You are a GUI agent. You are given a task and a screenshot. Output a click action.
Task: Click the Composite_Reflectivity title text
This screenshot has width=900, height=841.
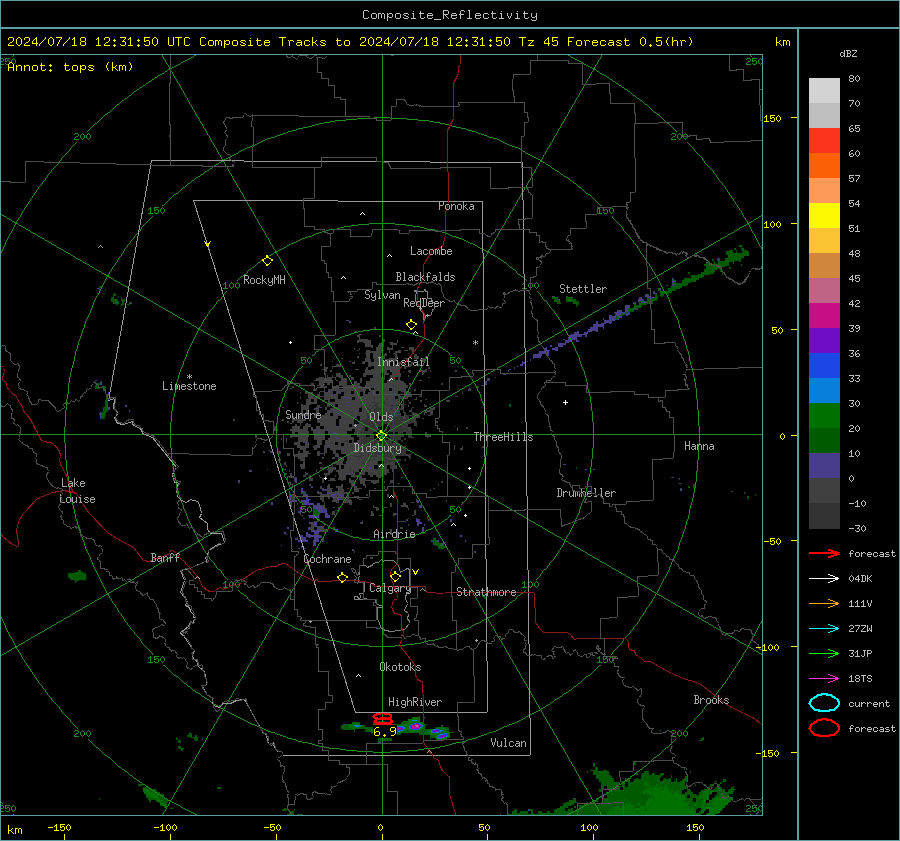[450, 15]
